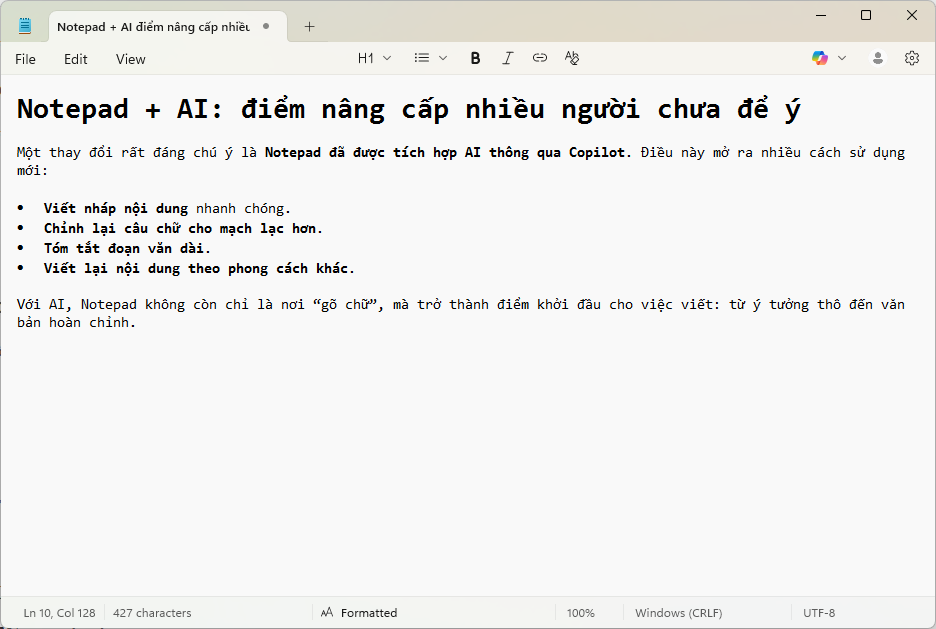This screenshot has width=936, height=629.
Task: Minimize the Notepad window
Action: point(821,15)
